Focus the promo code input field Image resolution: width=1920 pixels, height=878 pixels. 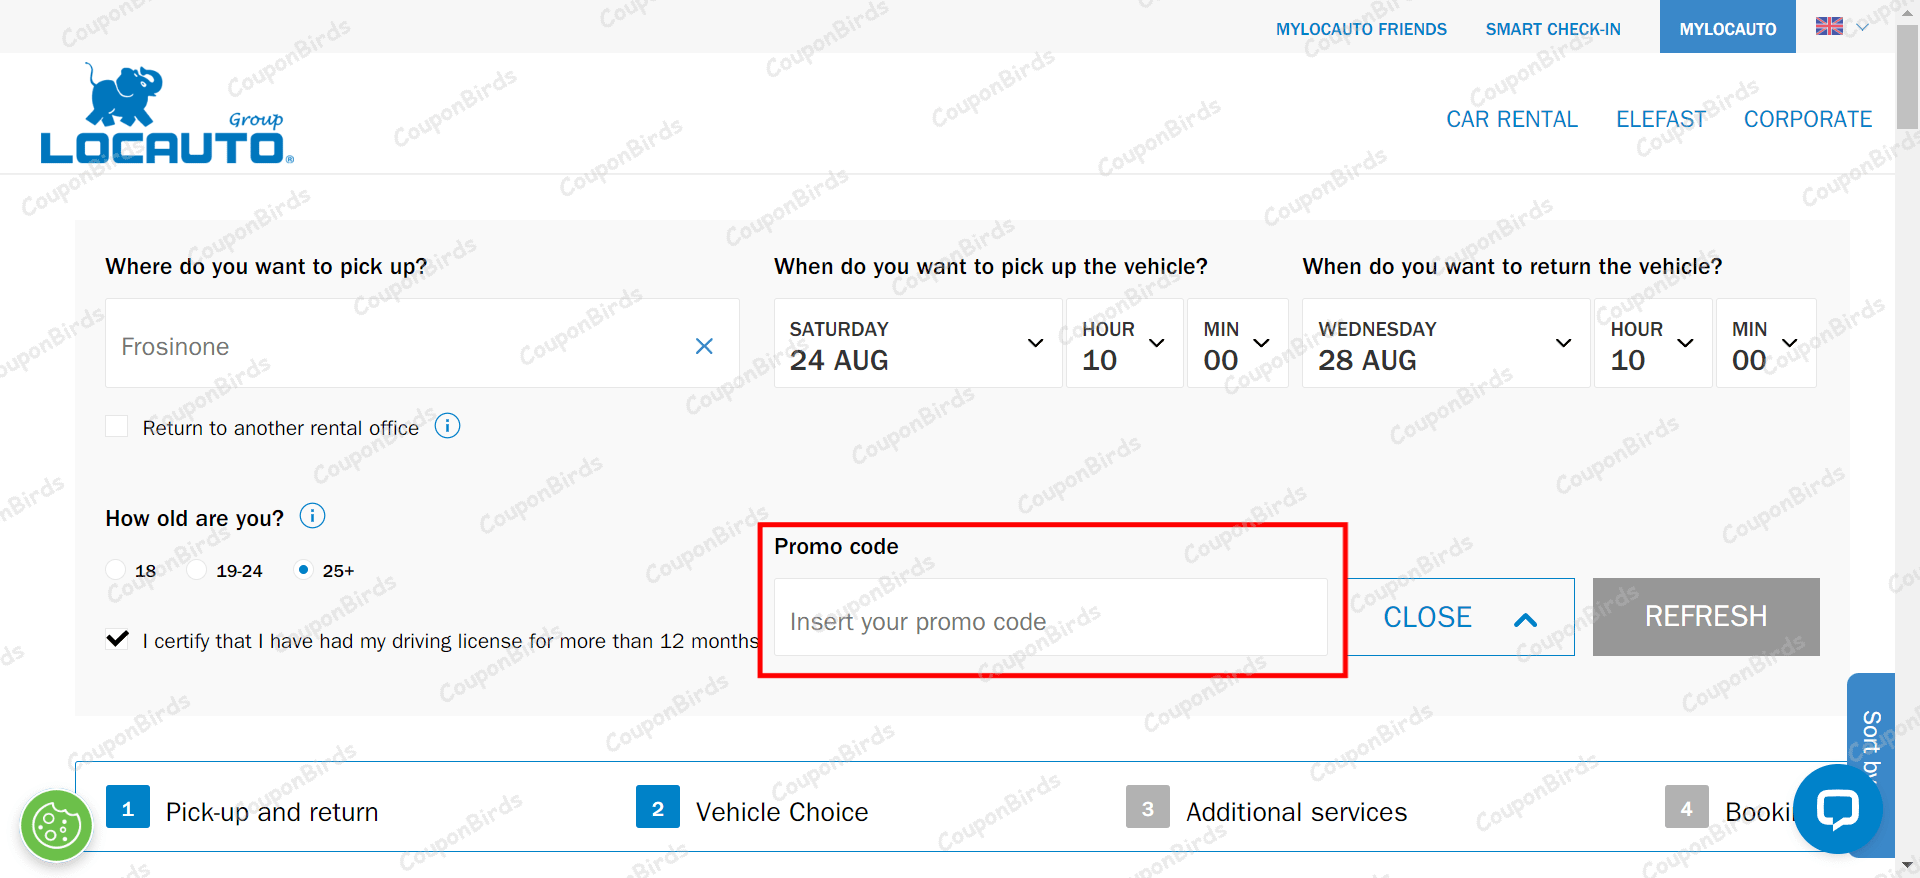click(1050, 621)
